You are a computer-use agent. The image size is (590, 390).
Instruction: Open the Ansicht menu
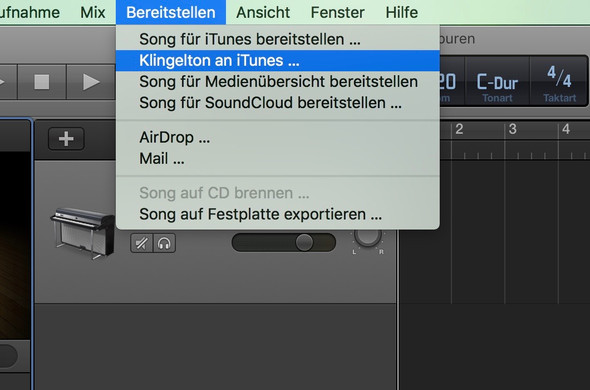263,12
